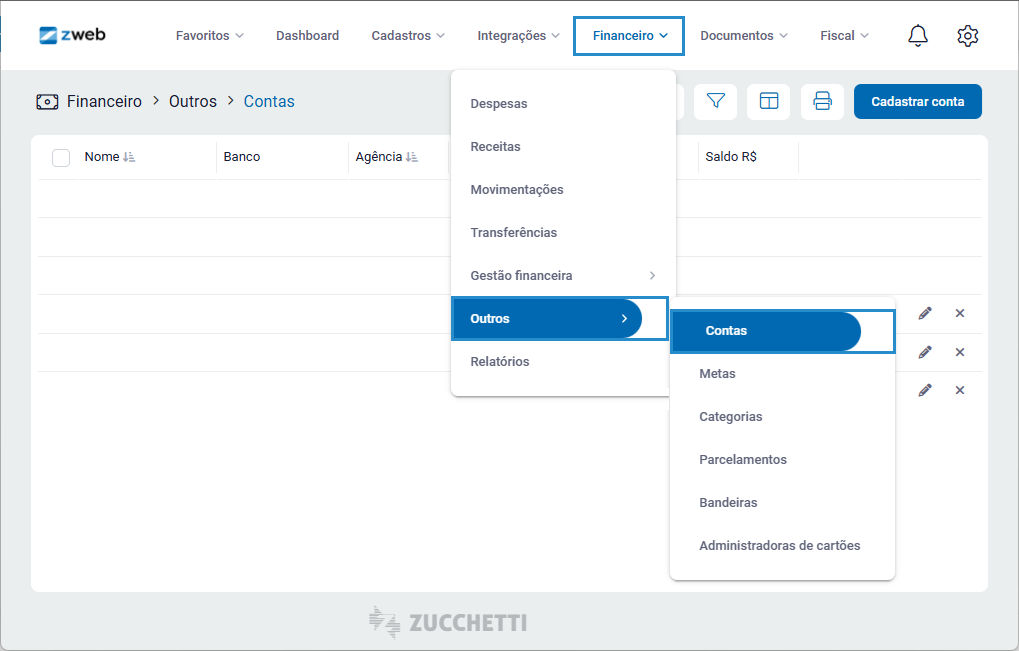The height and width of the screenshot is (651, 1019).
Task: Go to the Dashboard
Action: [307, 36]
